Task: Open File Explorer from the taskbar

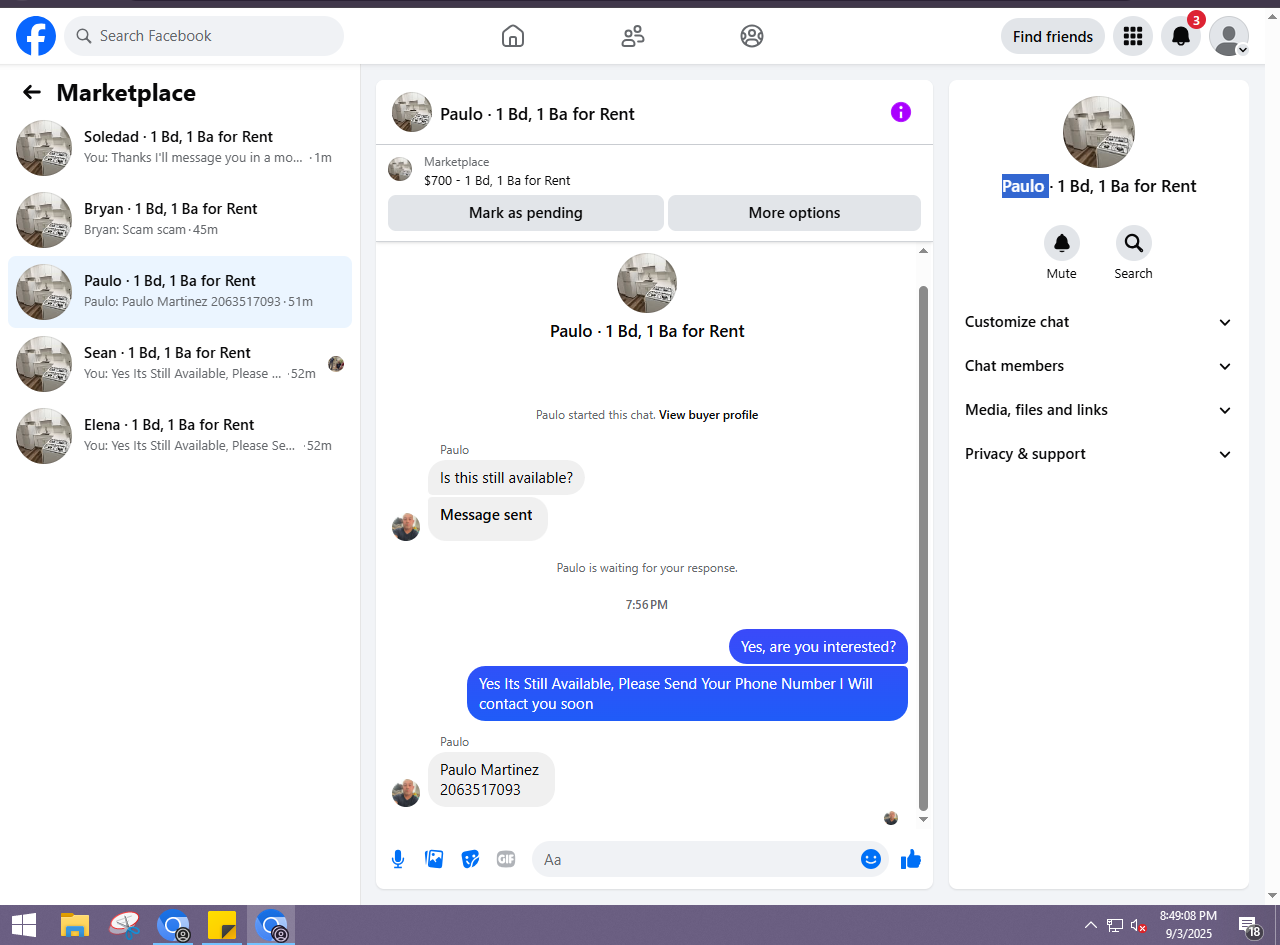Action: 75,925
